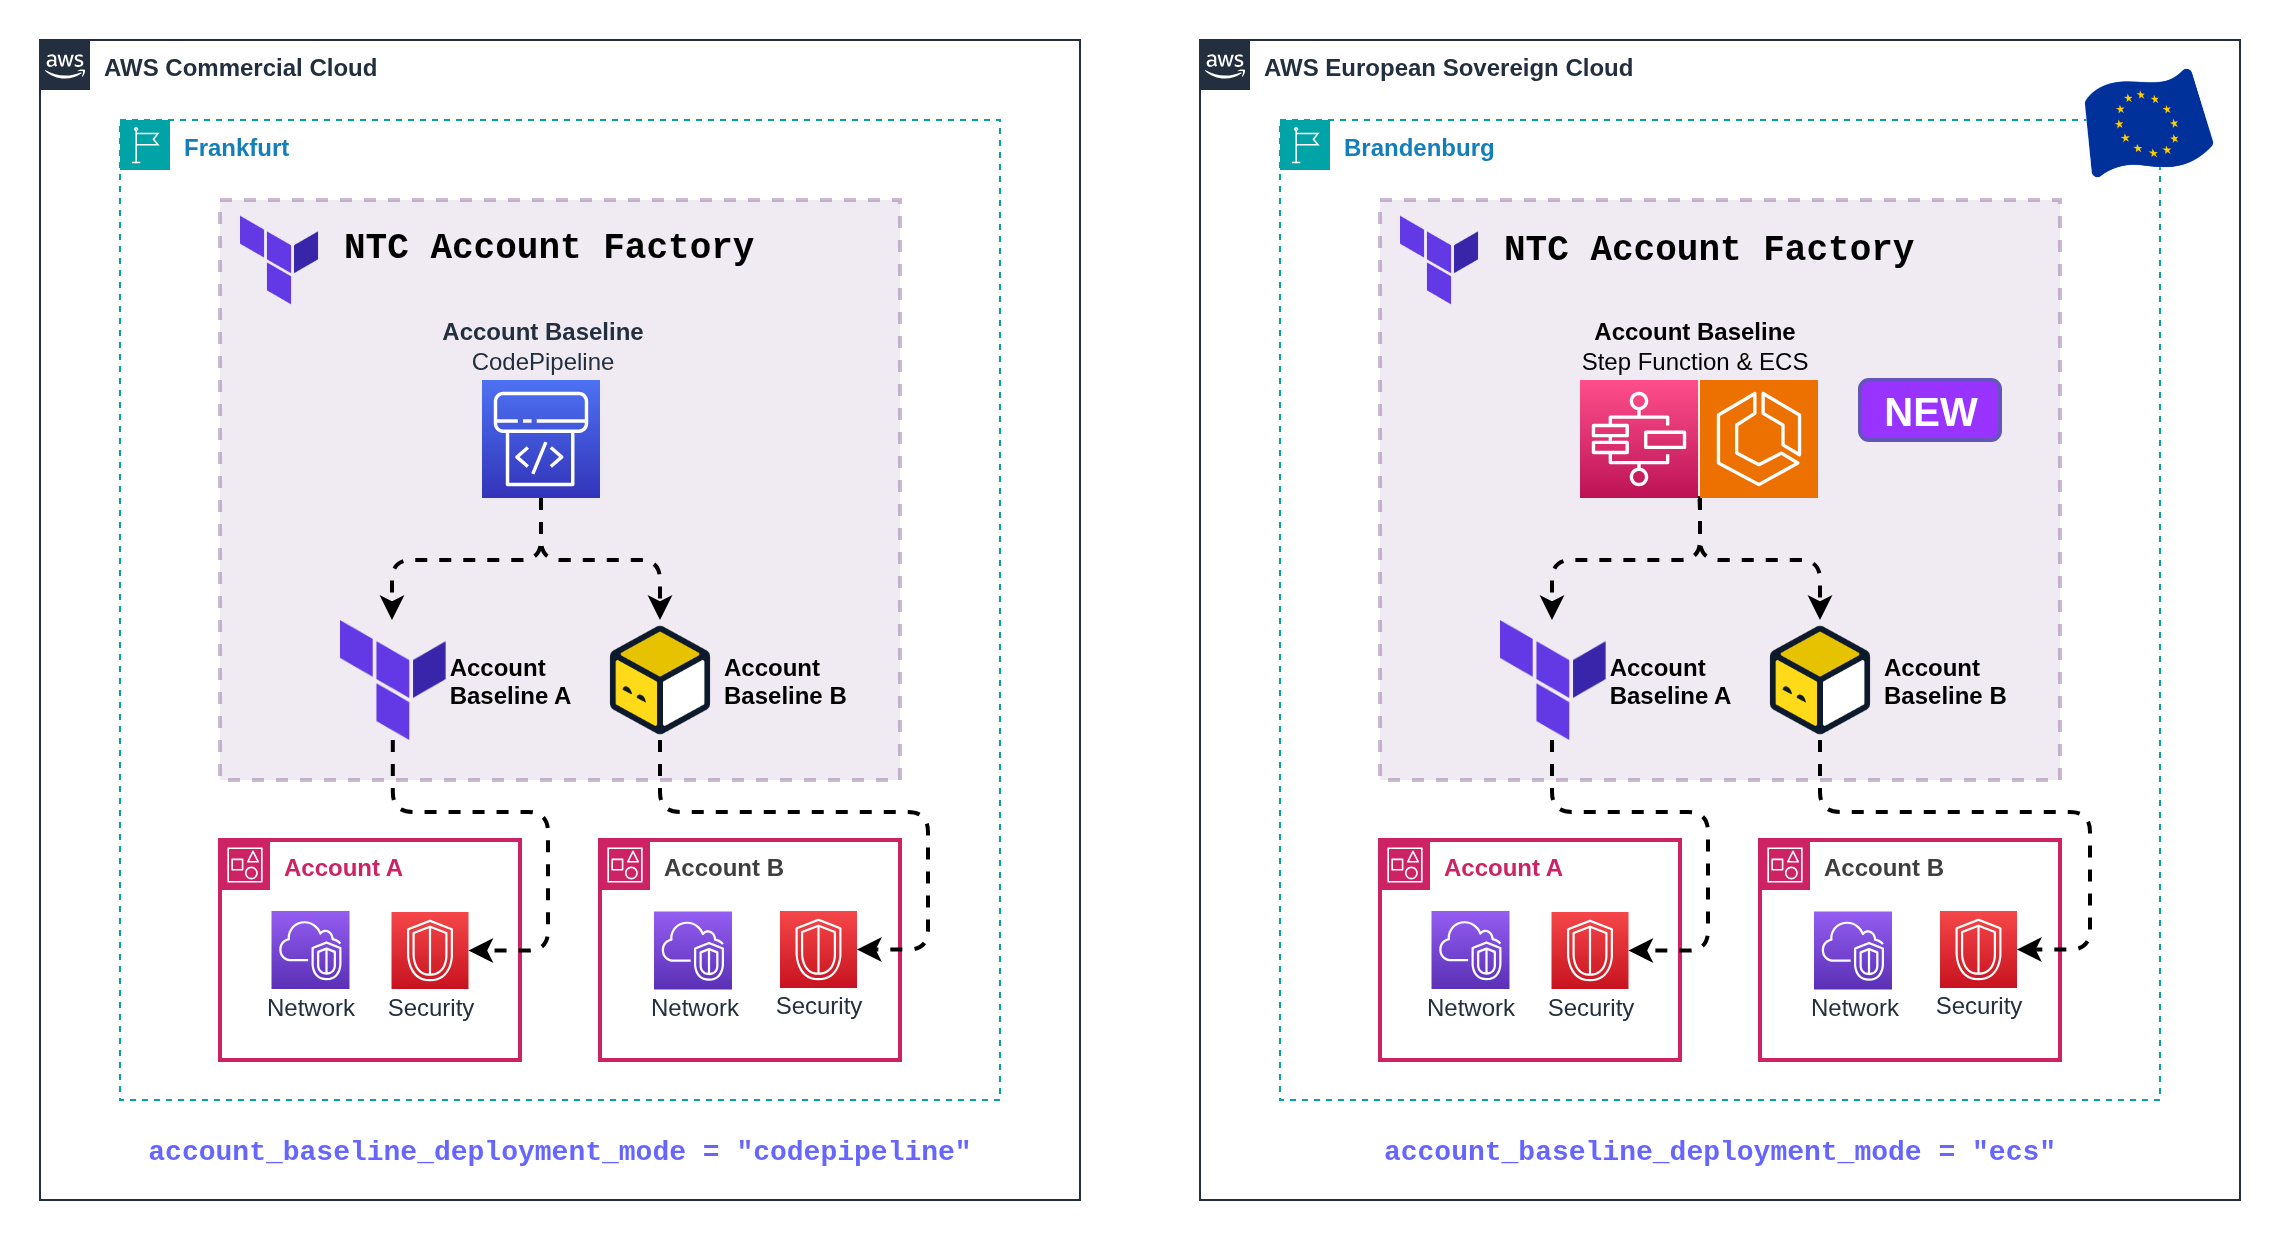
Task: Select Network icon in Frankfurt Account A
Action: point(311,950)
